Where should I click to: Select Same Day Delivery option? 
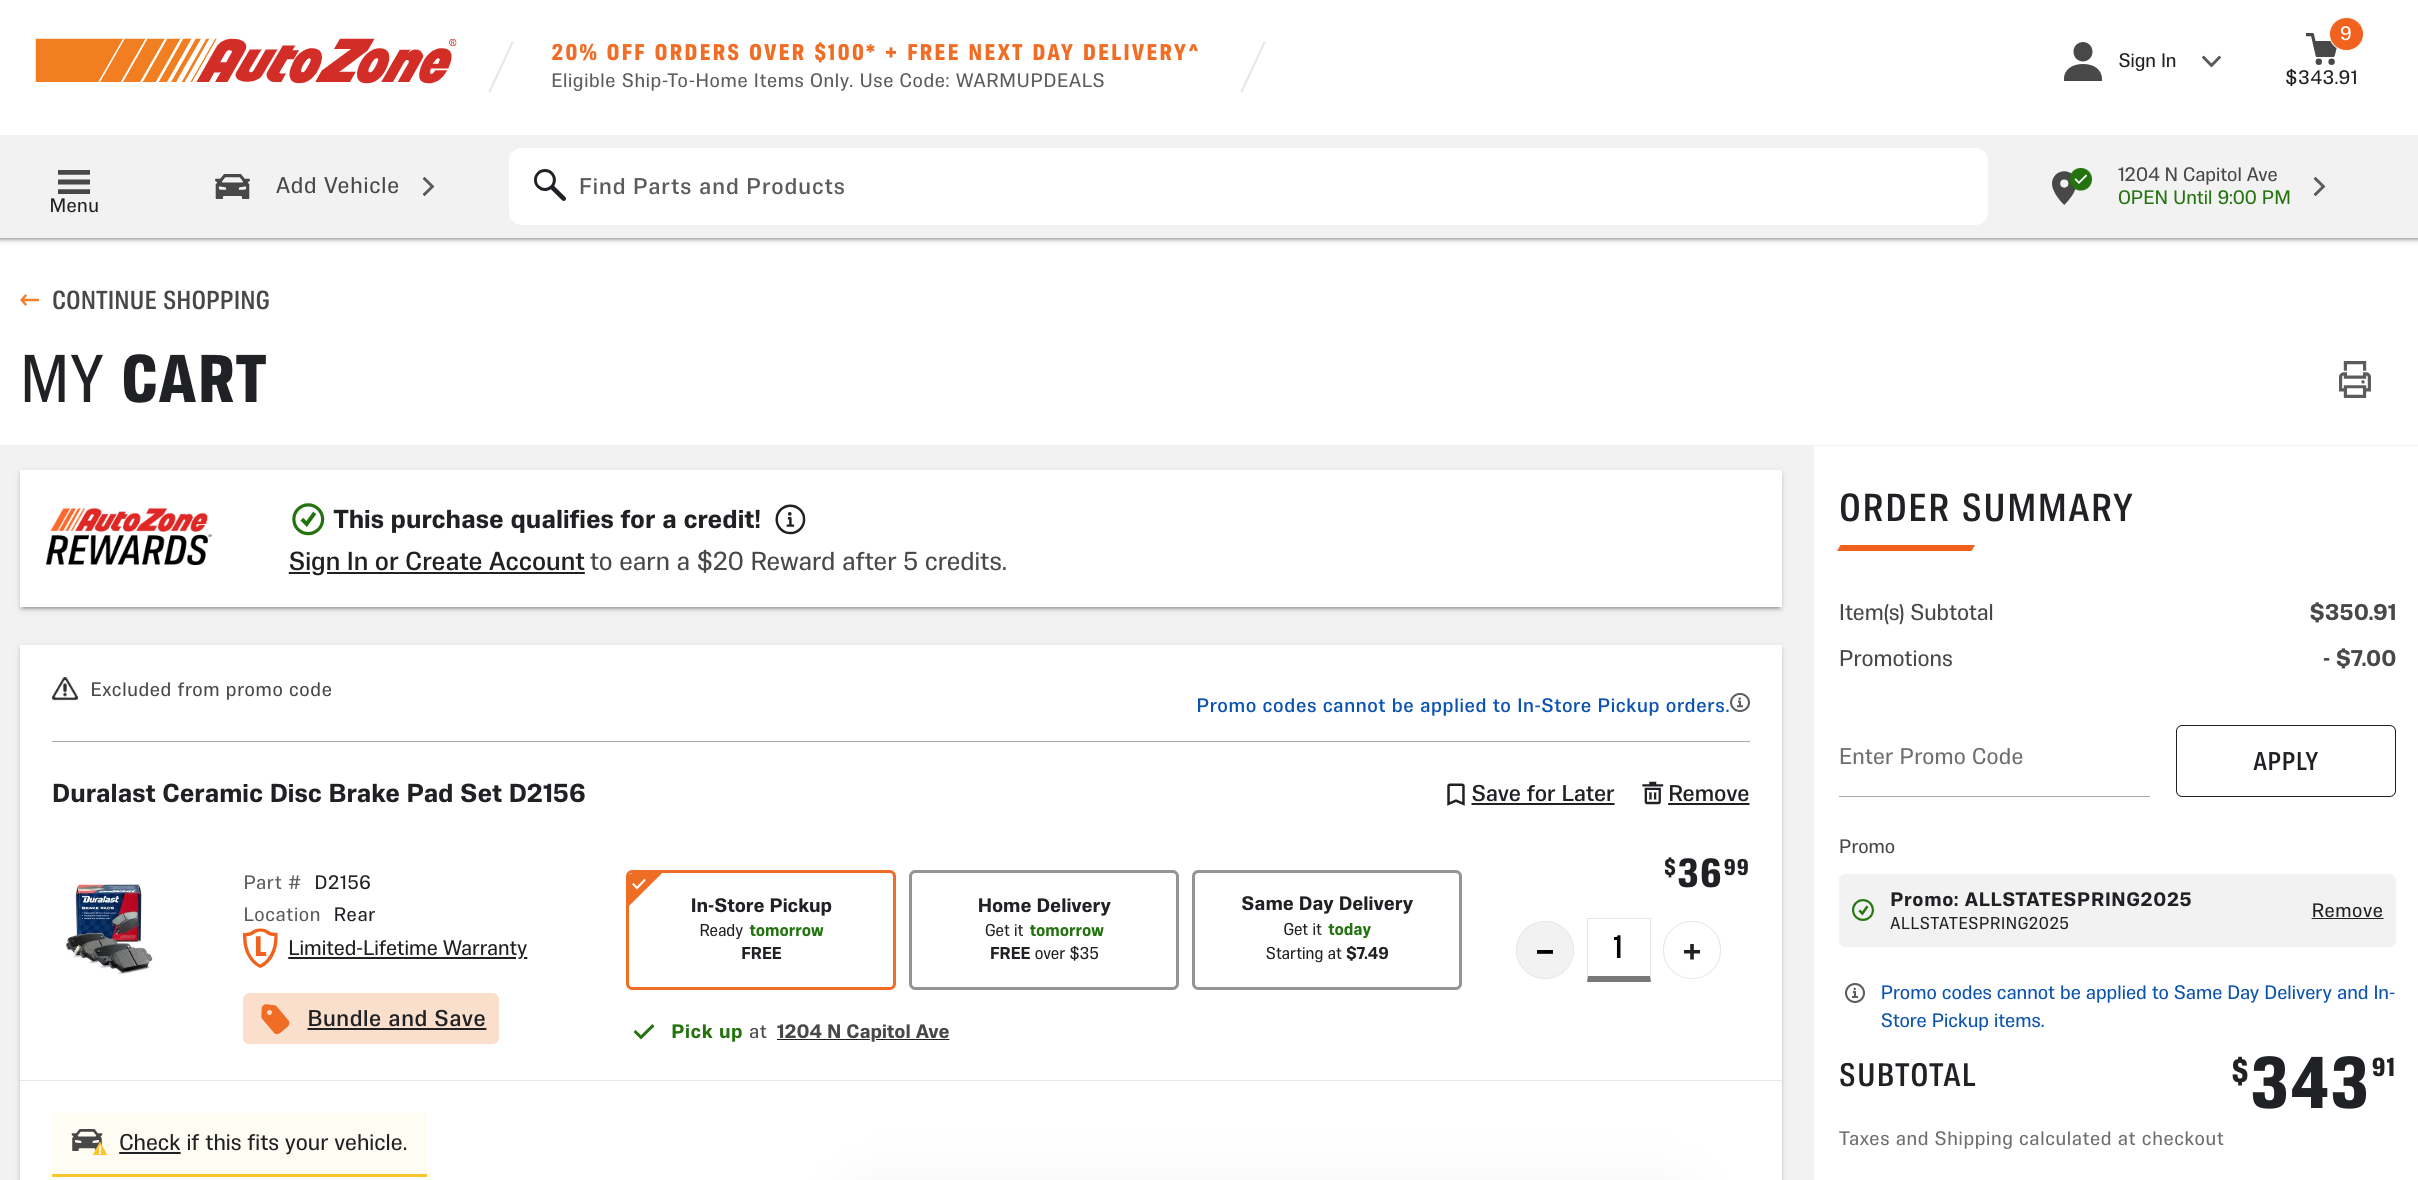pyautogui.click(x=1326, y=929)
